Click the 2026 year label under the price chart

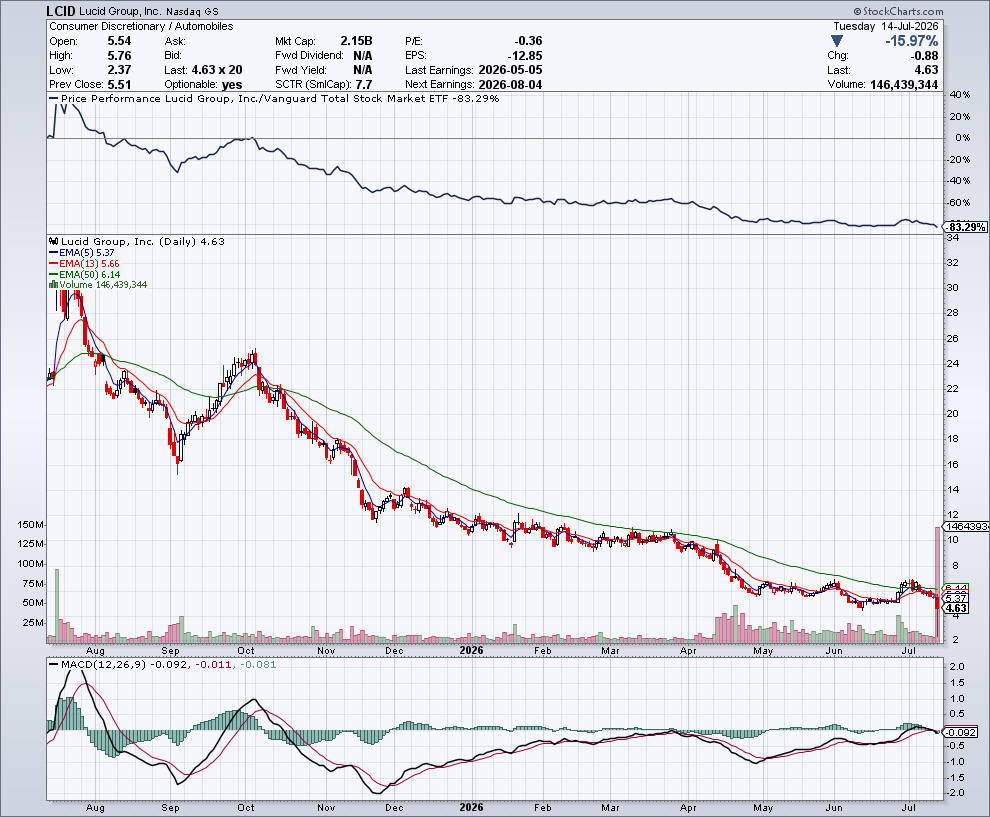[471, 650]
